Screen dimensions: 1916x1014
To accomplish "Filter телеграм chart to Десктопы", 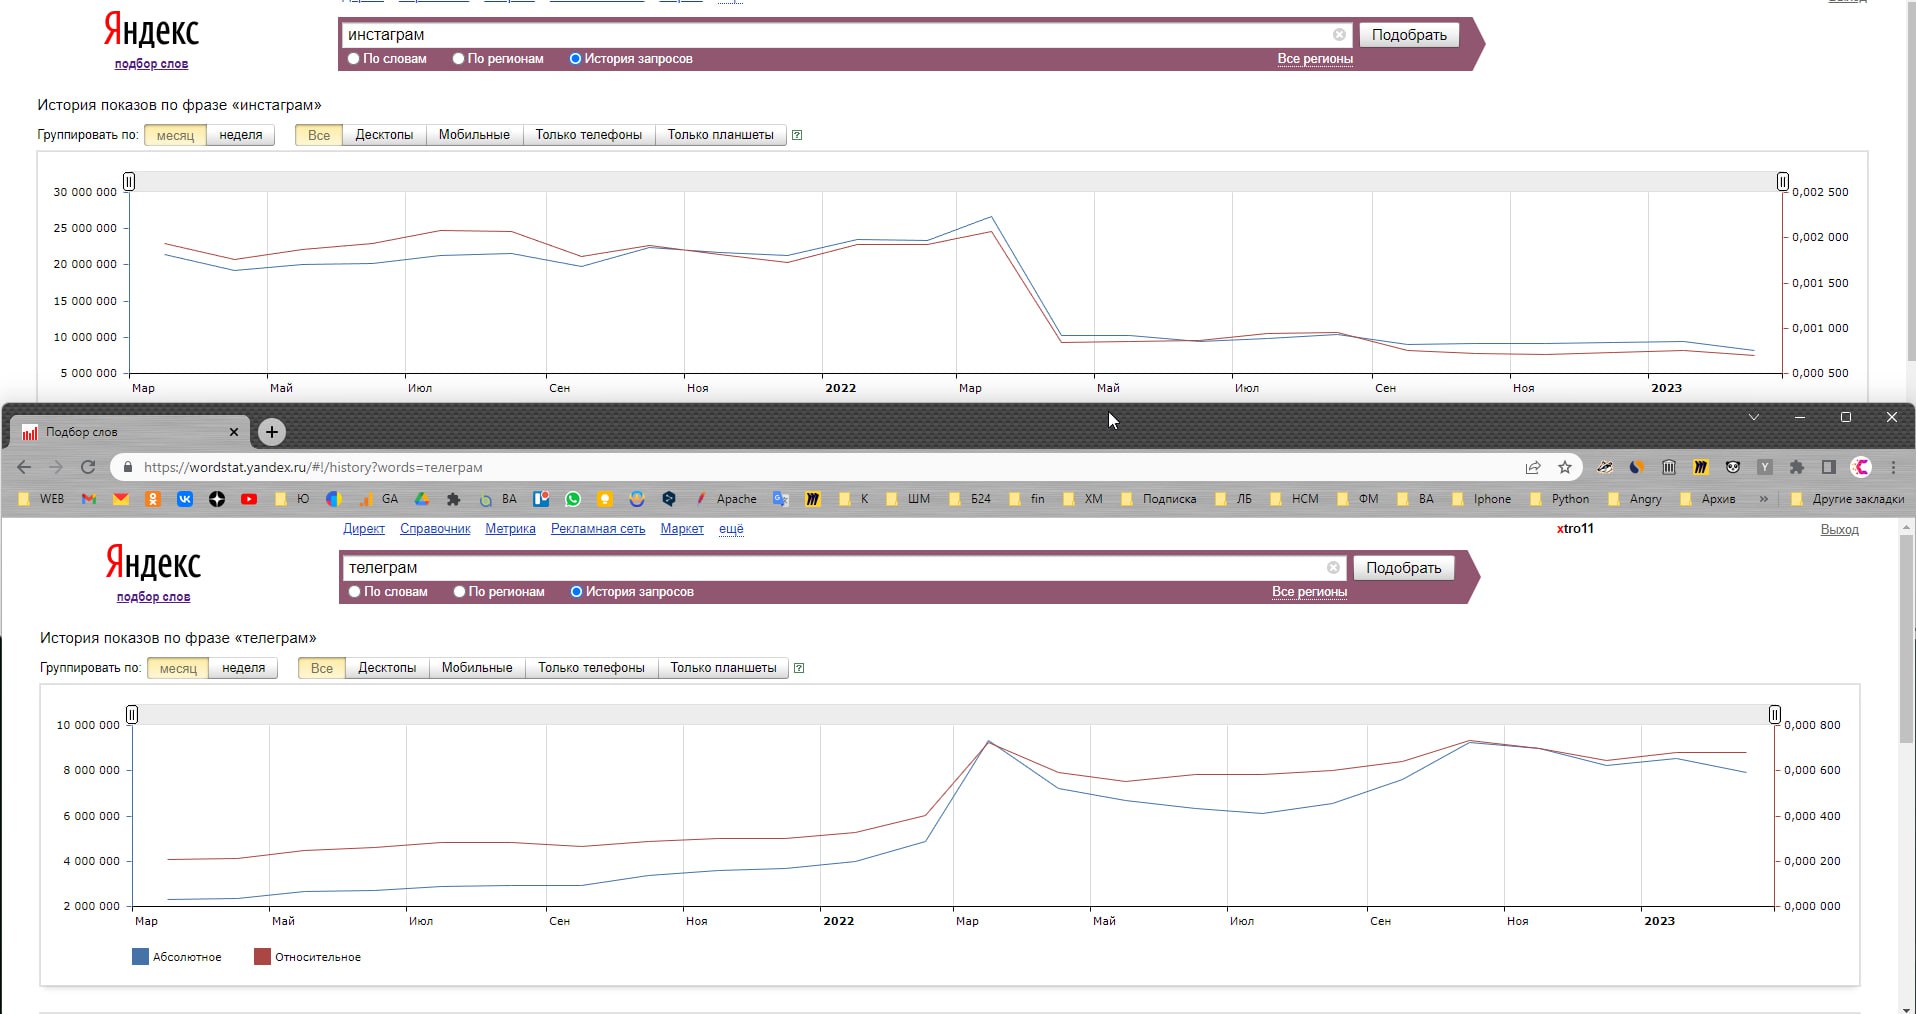I will point(387,668).
